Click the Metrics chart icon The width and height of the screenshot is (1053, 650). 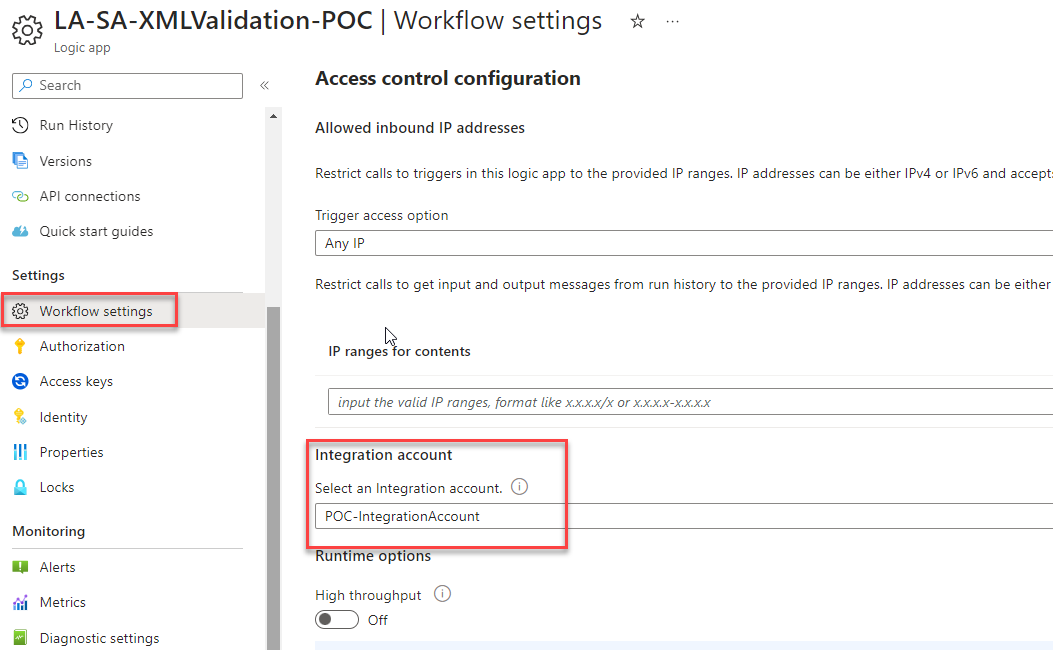20,602
